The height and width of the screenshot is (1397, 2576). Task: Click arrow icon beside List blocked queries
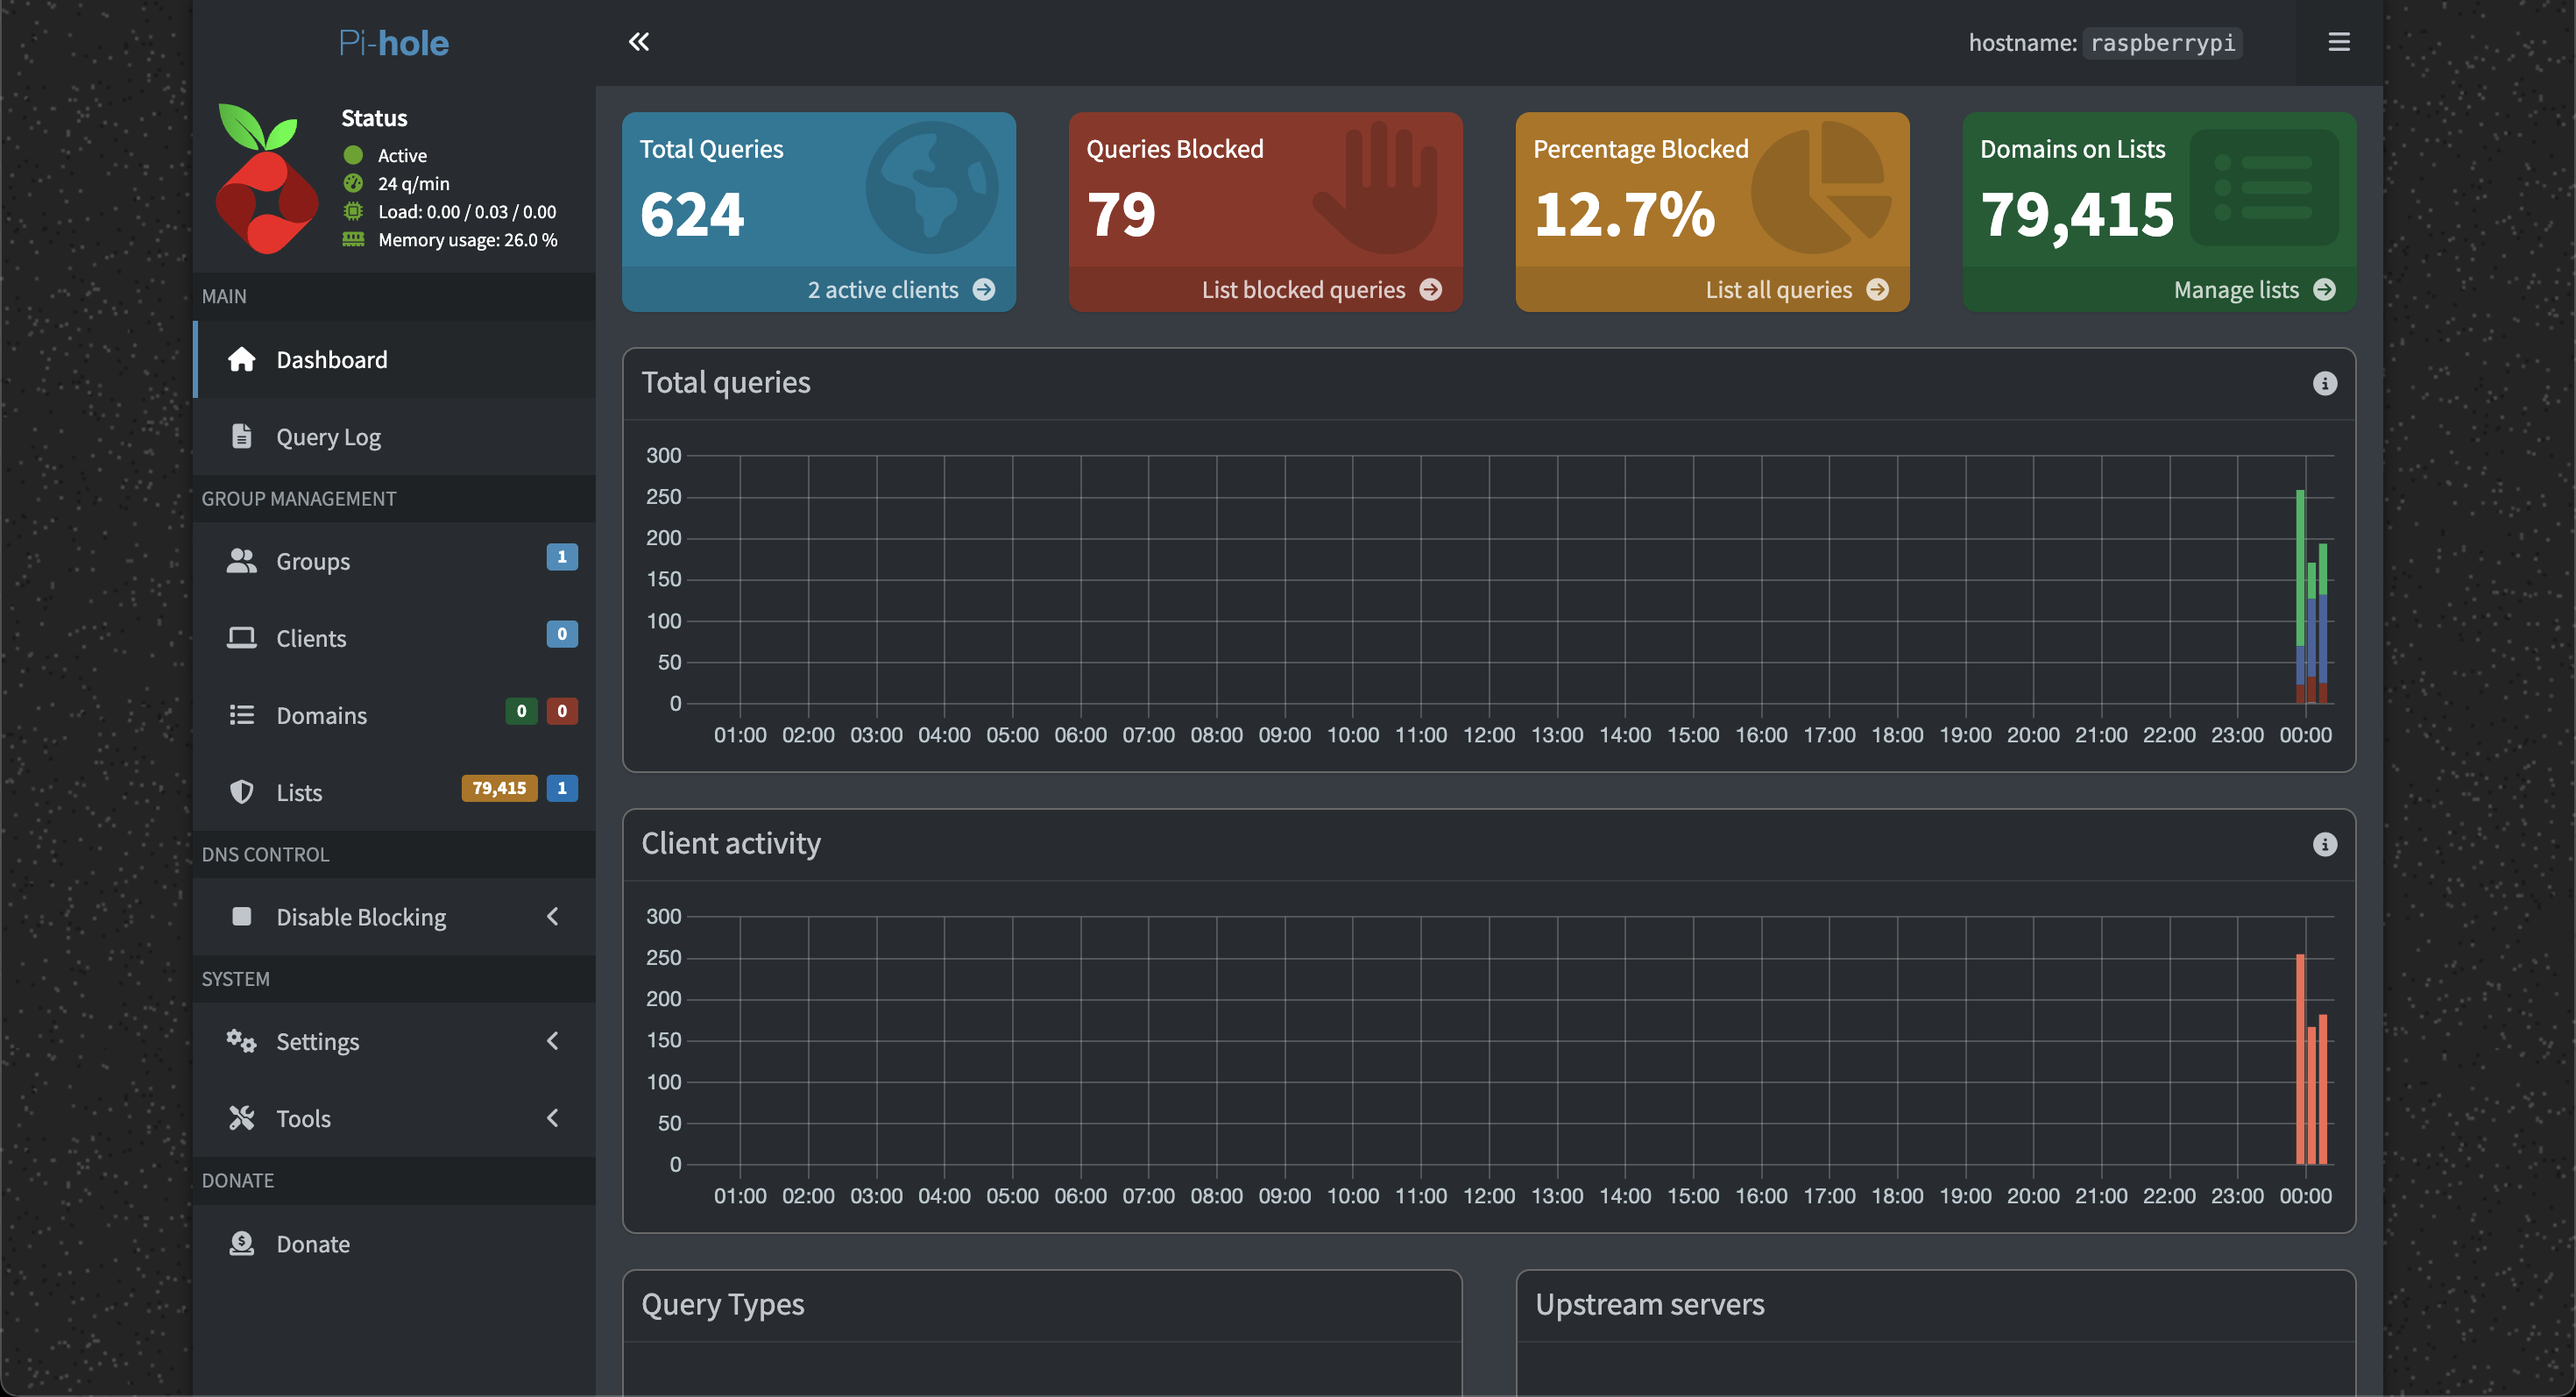coord(1431,290)
